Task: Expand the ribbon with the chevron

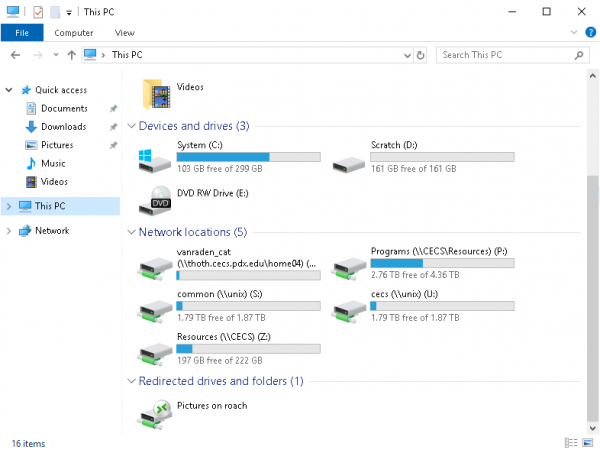Action: pos(575,32)
